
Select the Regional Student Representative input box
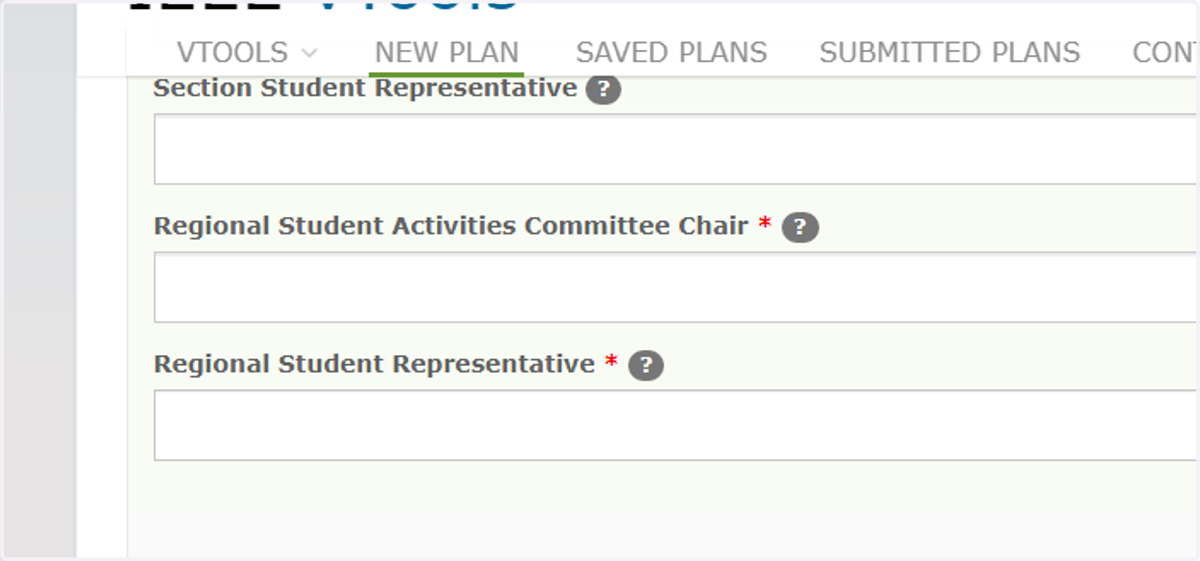[676, 425]
